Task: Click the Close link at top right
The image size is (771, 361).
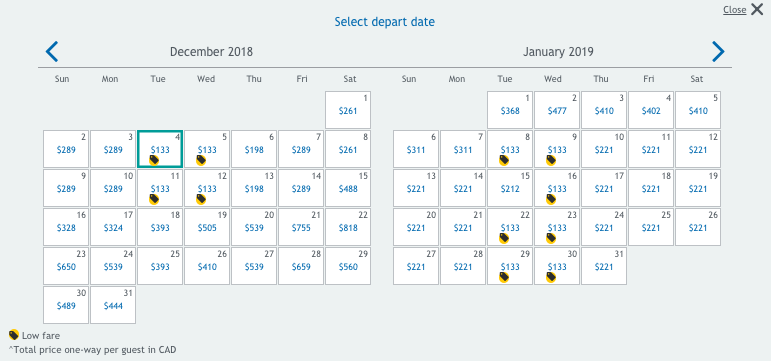Action: click(734, 10)
